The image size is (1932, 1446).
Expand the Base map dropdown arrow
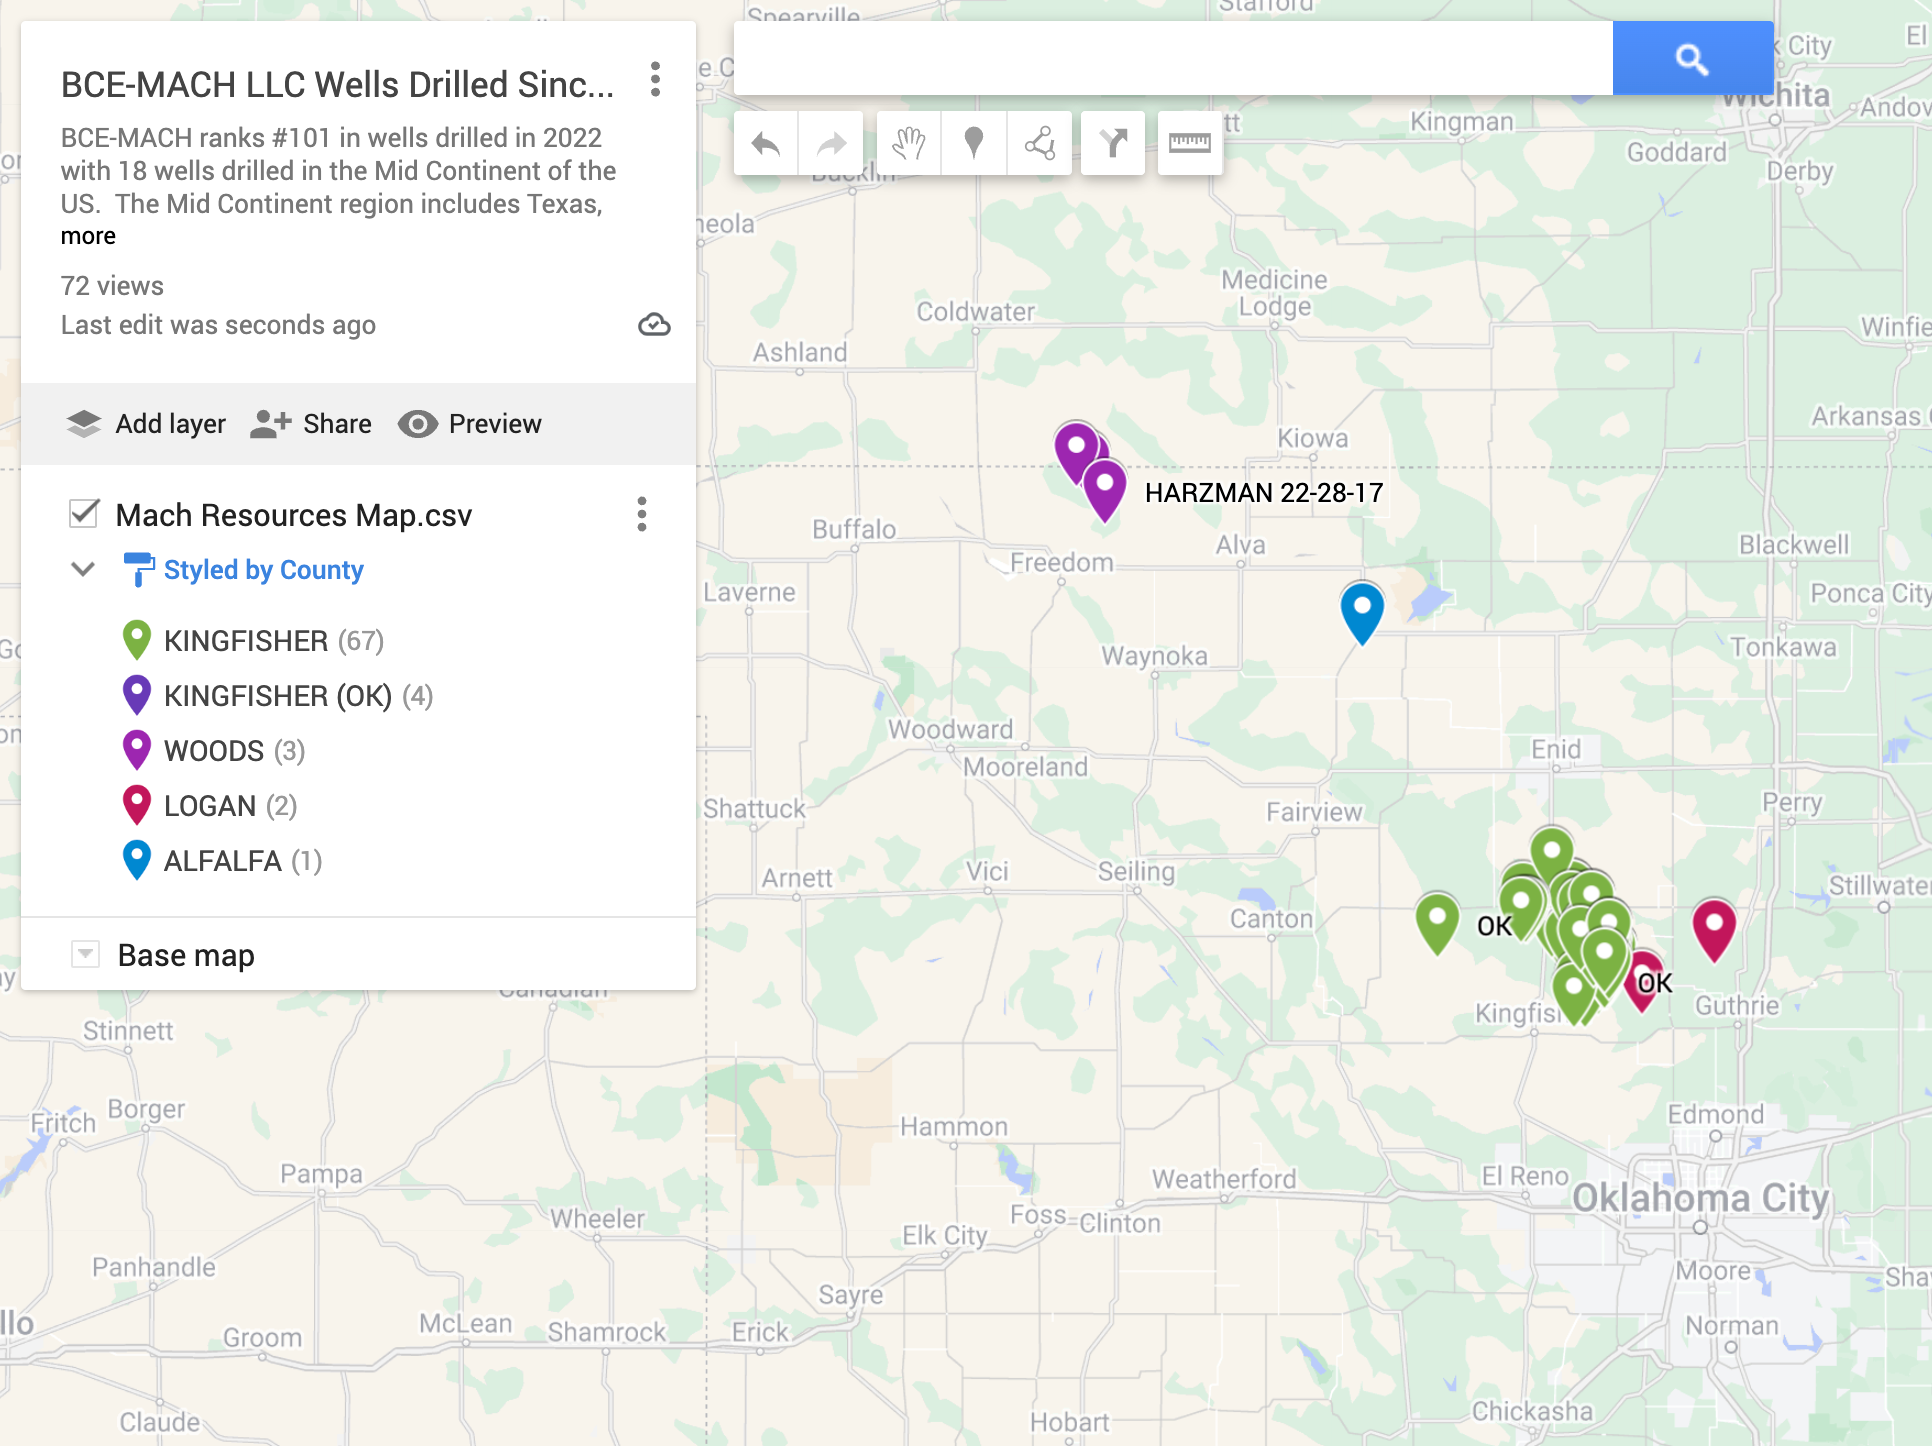click(86, 954)
